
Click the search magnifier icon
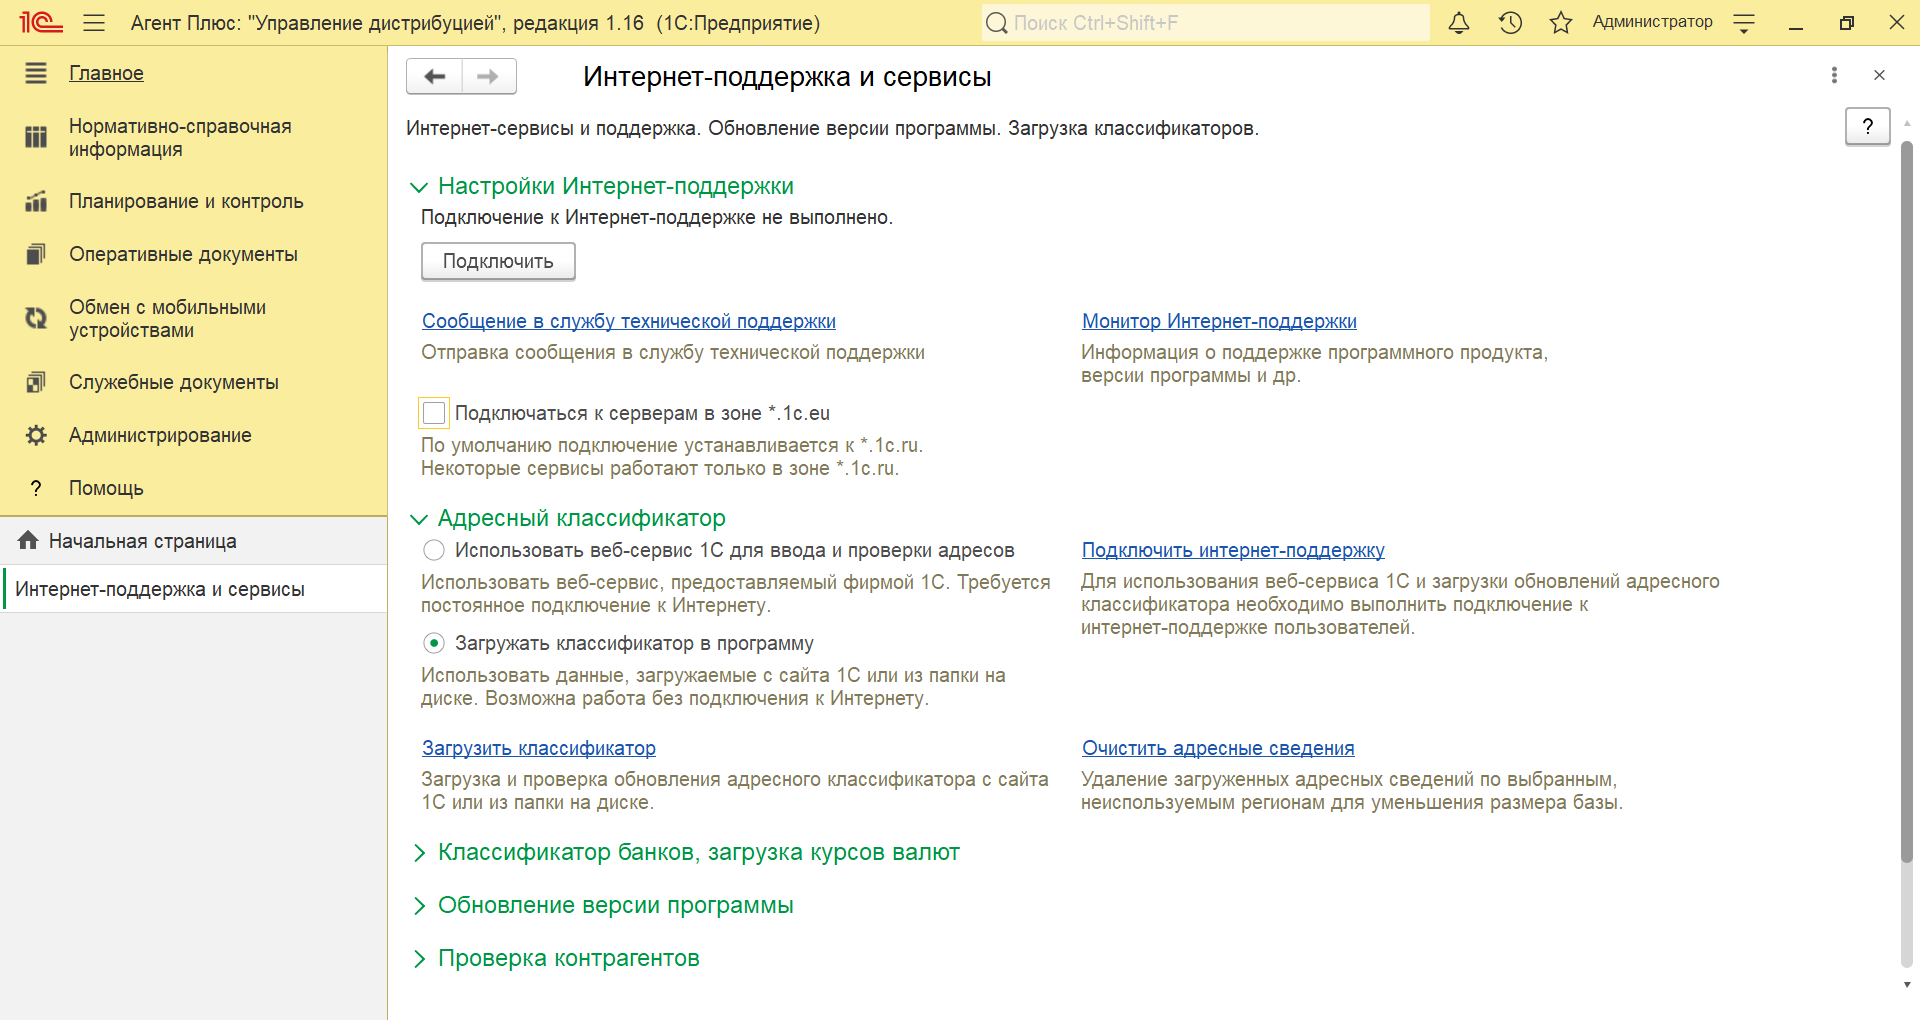click(x=996, y=23)
